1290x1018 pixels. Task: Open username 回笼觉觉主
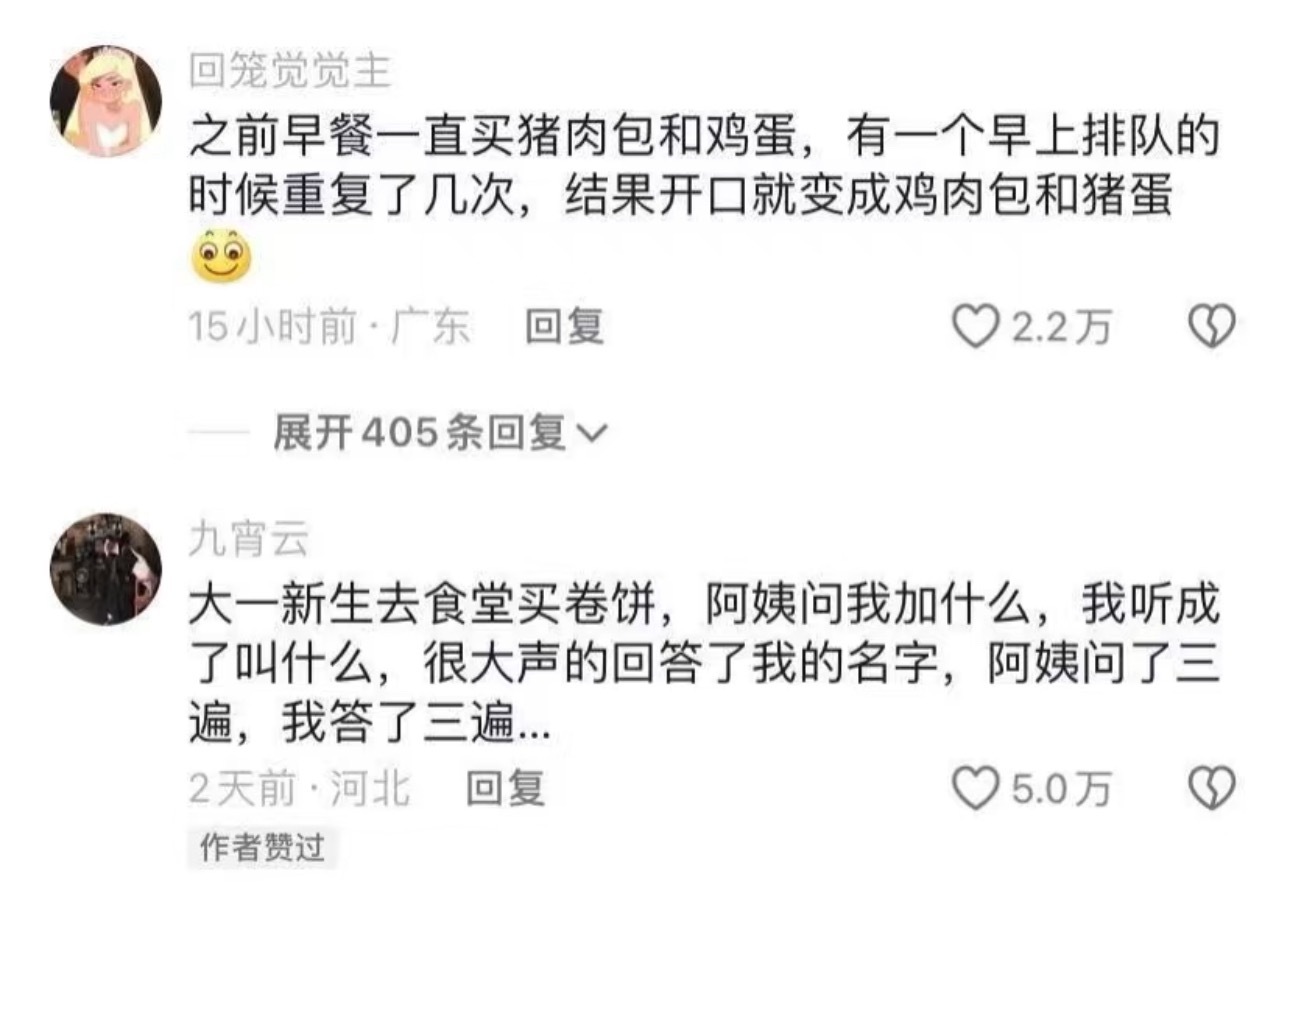(290, 71)
